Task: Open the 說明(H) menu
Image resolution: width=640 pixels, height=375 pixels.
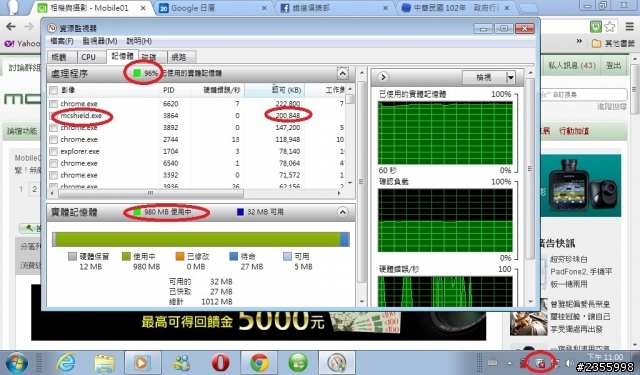Action: 139,41
